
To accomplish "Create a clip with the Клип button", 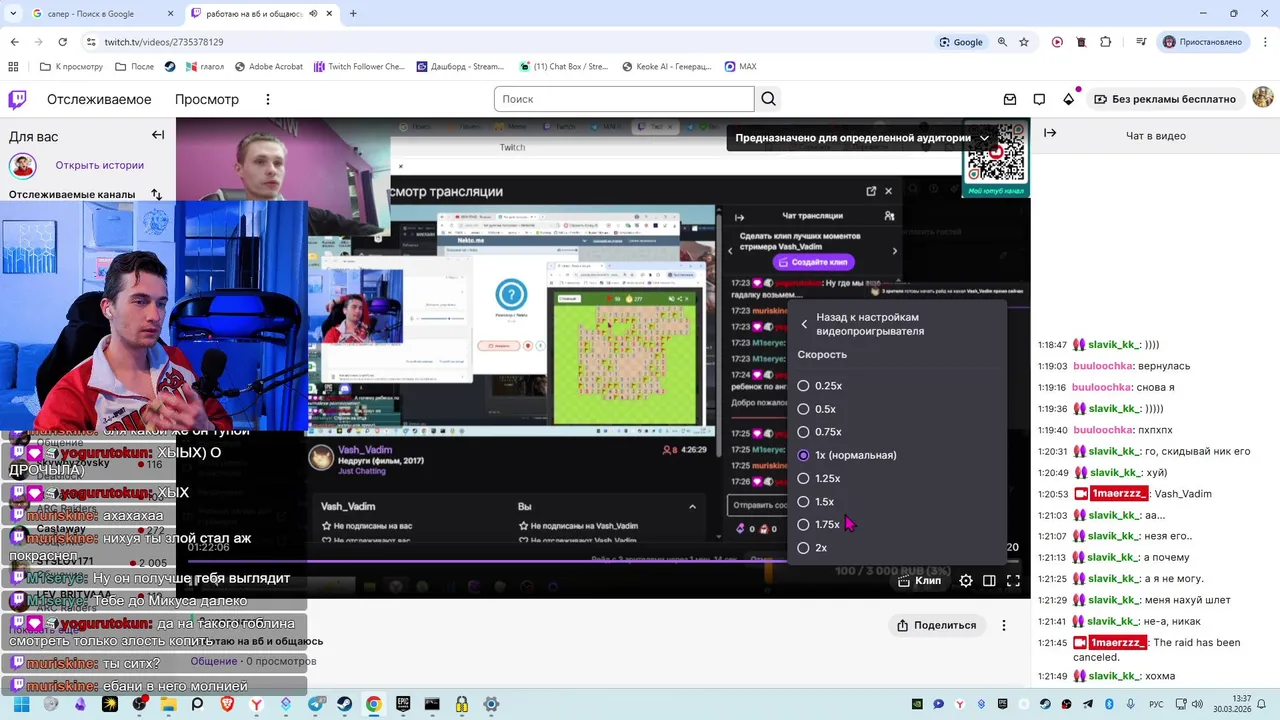I will (919, 580).
